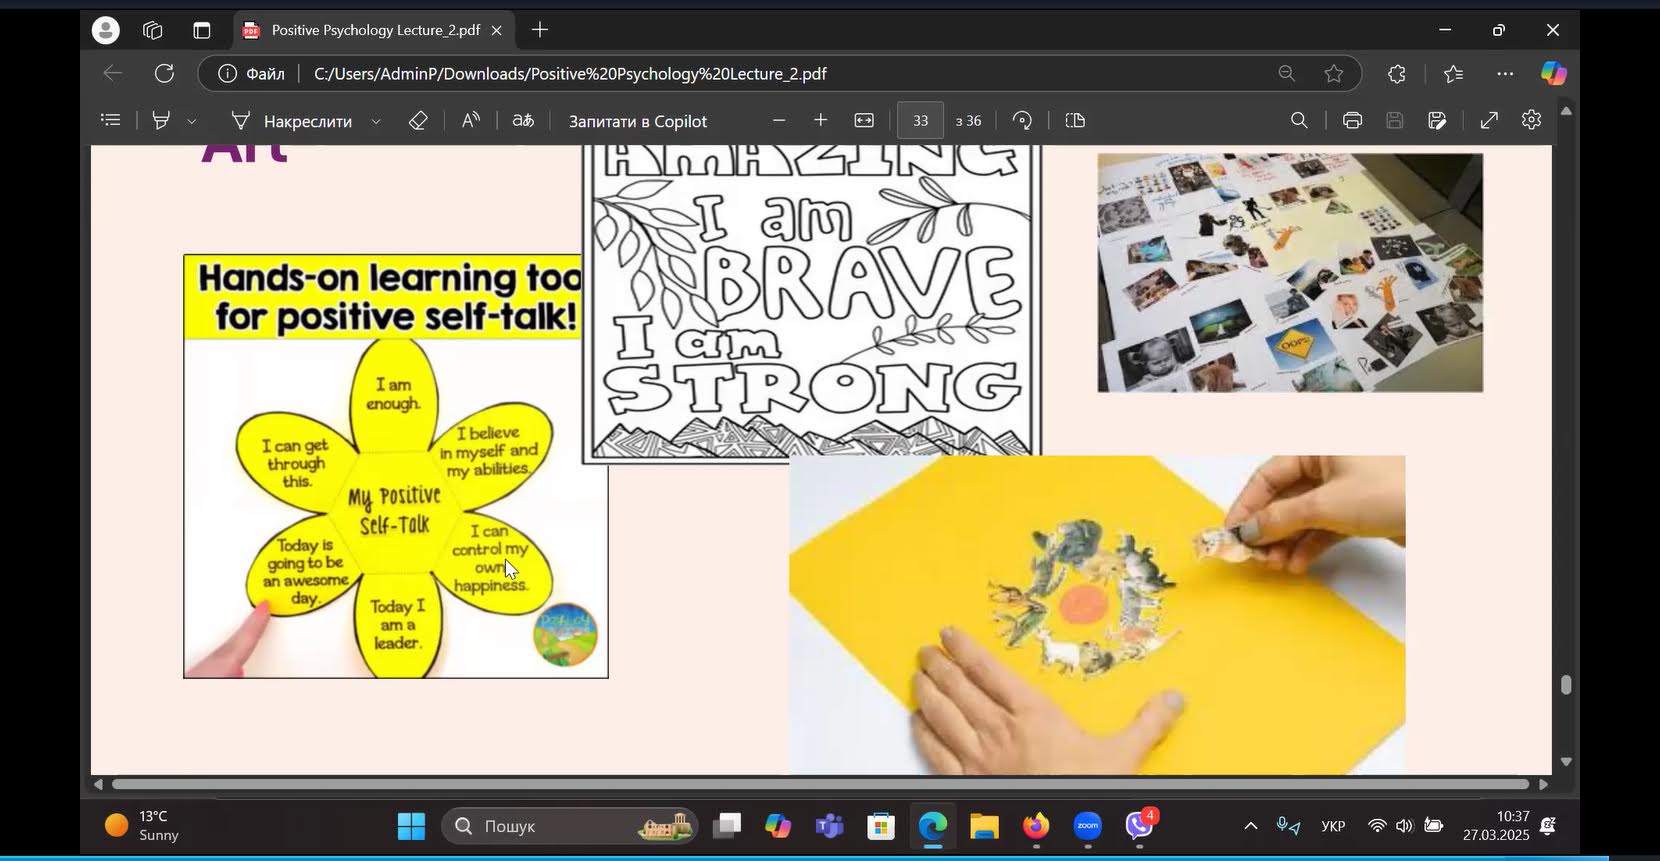Open the PDF table of contents icon

coord(111,120)
